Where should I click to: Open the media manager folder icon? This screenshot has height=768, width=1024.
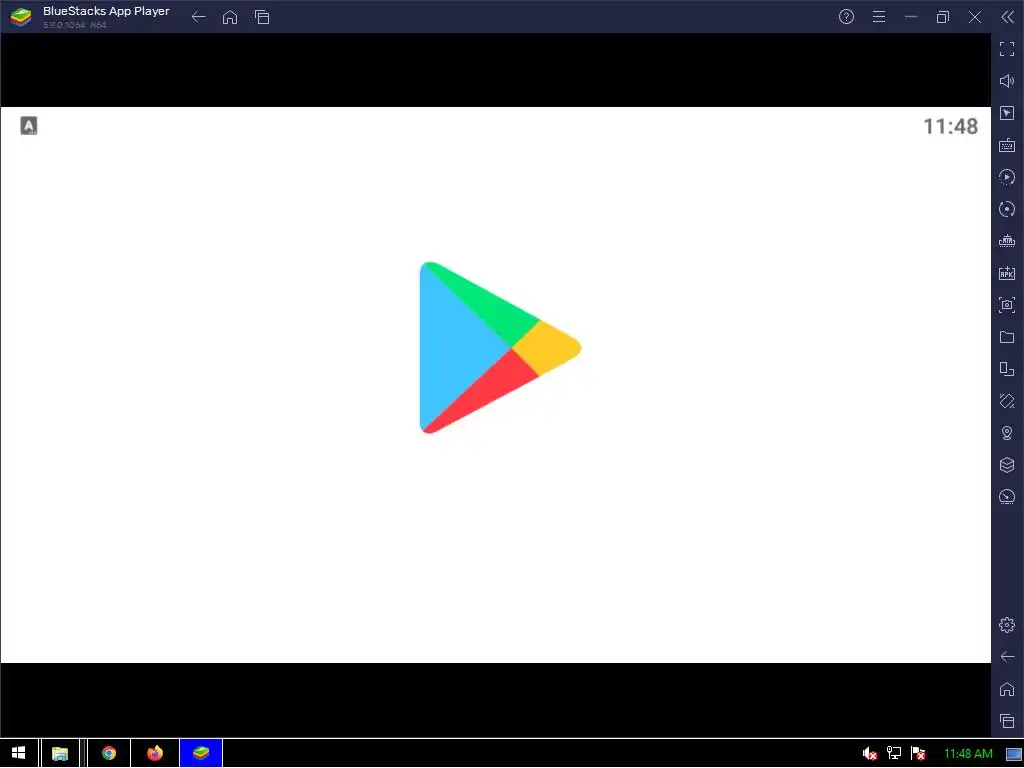pyautogui.click(x=1007, y=337)
